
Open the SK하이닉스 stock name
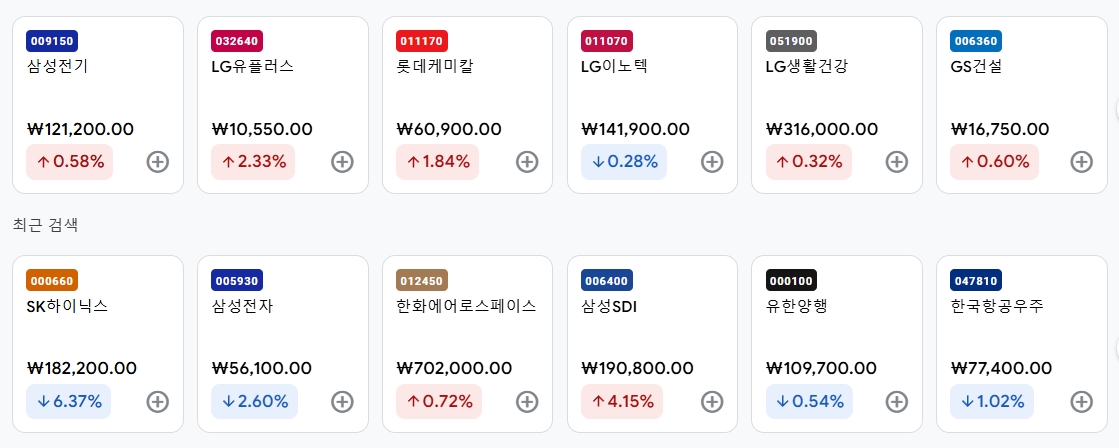pos(67,306)
